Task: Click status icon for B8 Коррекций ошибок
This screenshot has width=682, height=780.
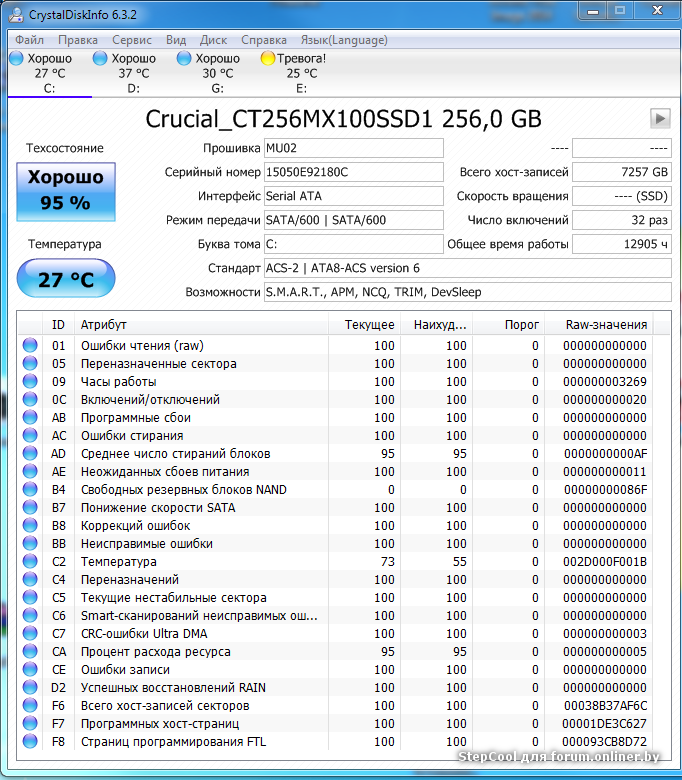Action: 30,525
